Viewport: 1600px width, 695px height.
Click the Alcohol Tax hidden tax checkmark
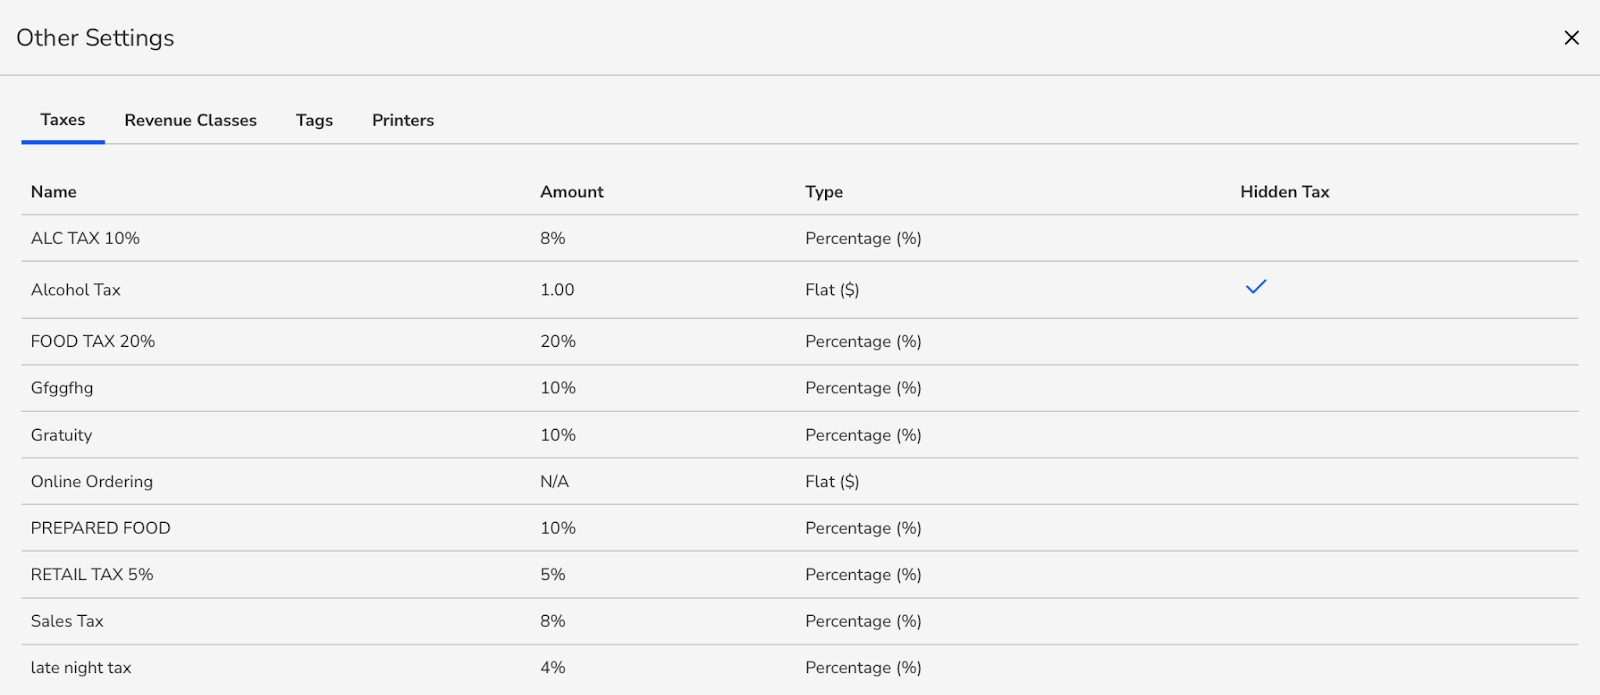(1256, 287)
